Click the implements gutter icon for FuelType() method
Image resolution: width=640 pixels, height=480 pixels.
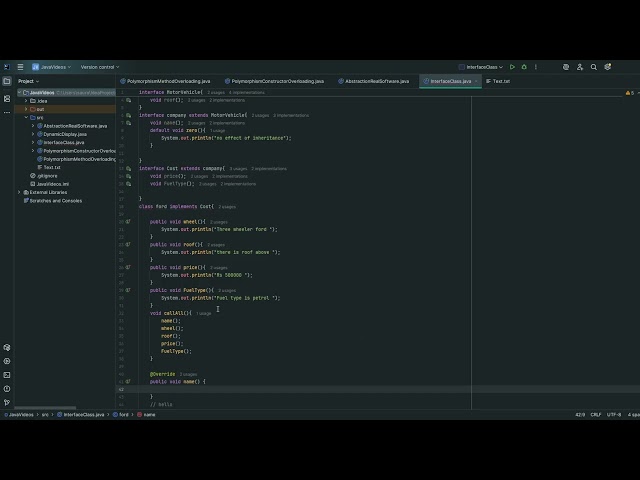[128, 290]
